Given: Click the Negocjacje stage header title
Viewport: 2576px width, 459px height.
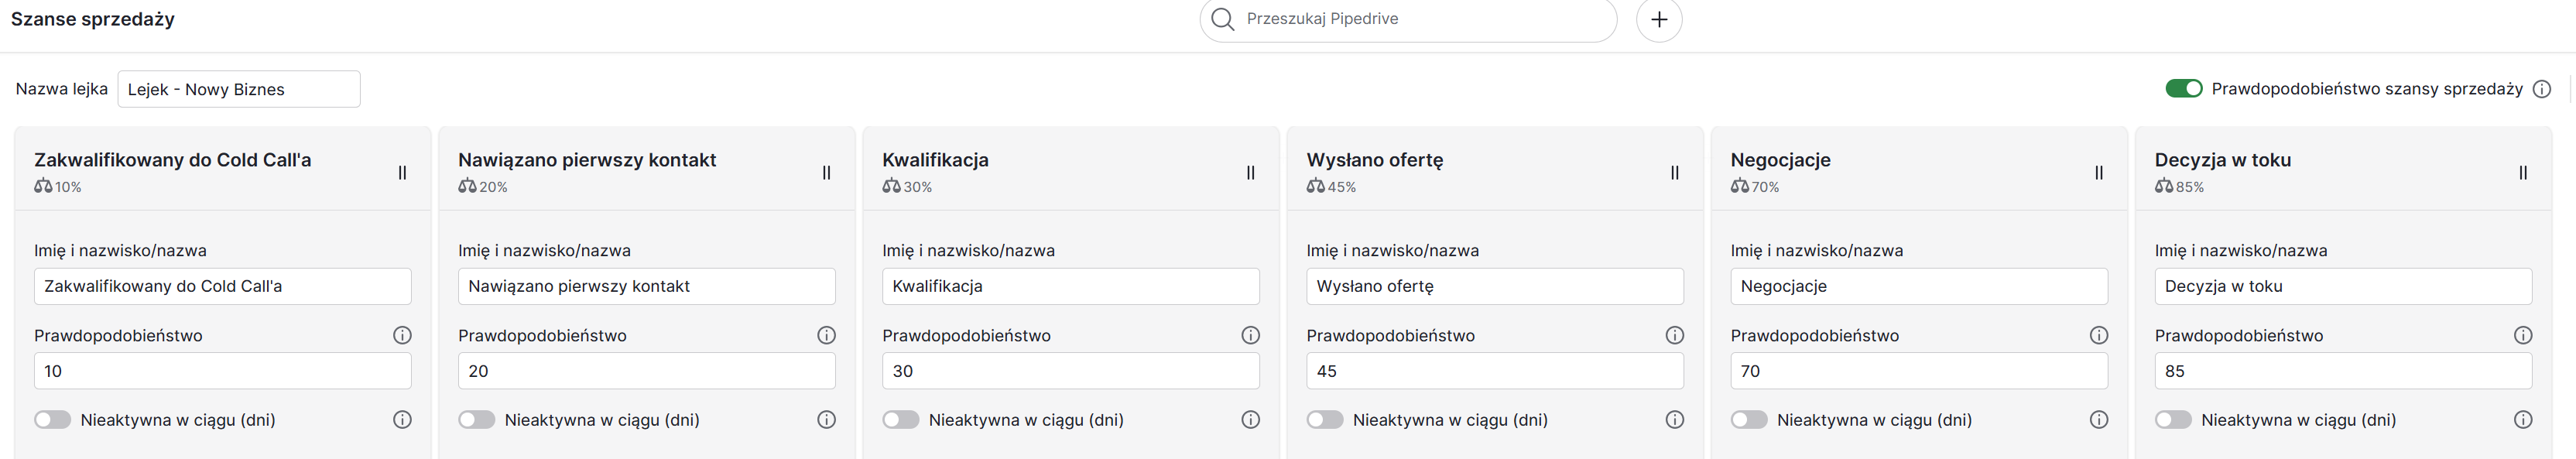Looking at the screenshot, I should coord(1780,160).
